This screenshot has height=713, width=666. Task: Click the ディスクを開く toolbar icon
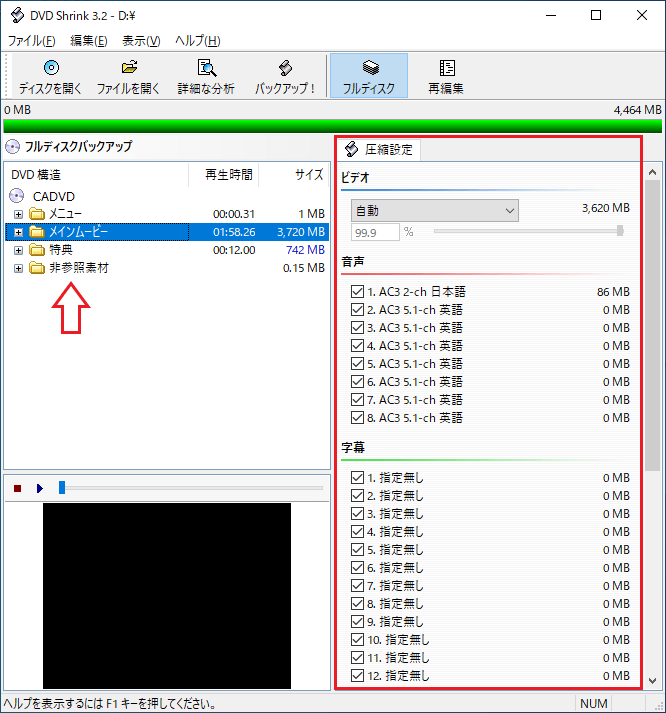coord(50,69)
